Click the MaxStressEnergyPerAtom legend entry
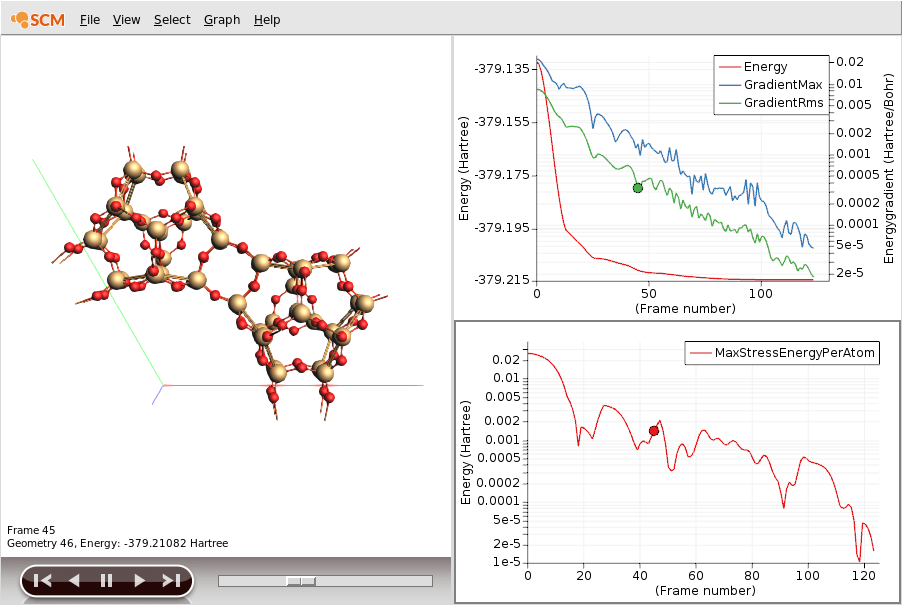Image resolution: width=902 pixels, height=605 pixels. (782, 353)
